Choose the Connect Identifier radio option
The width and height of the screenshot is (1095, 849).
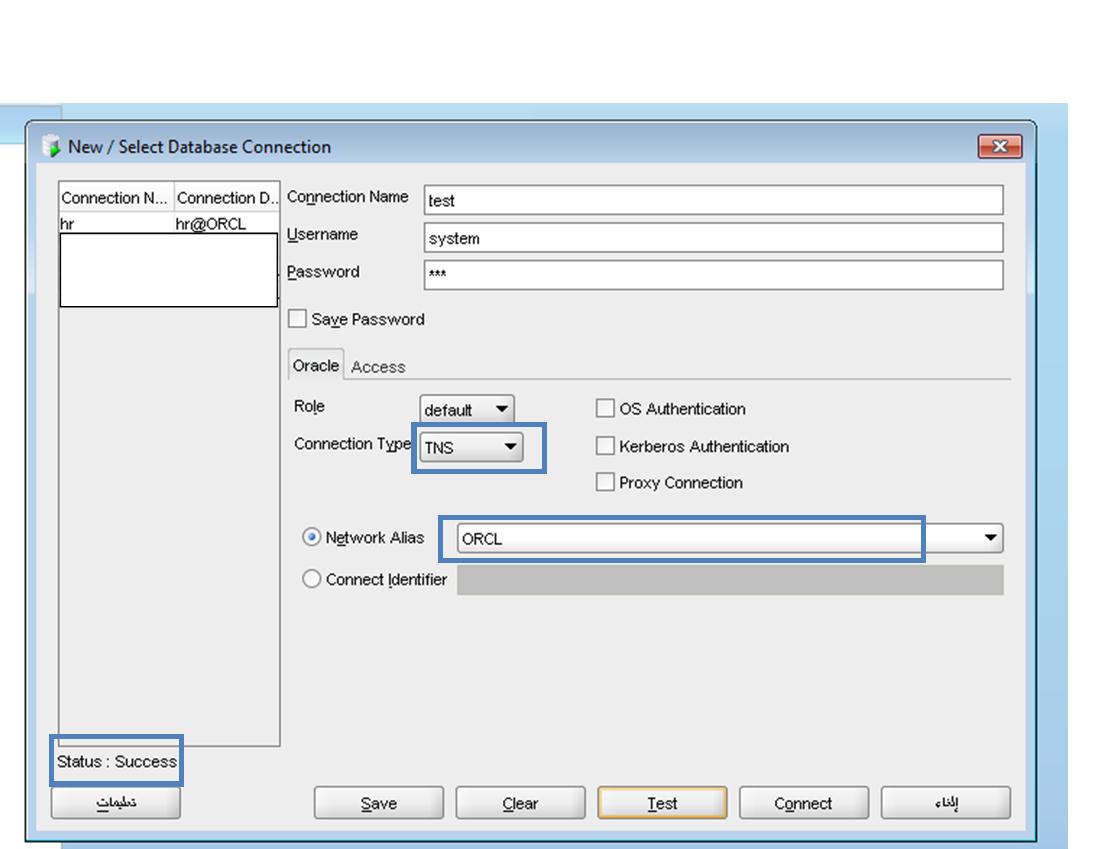click(x=312, y=580)
